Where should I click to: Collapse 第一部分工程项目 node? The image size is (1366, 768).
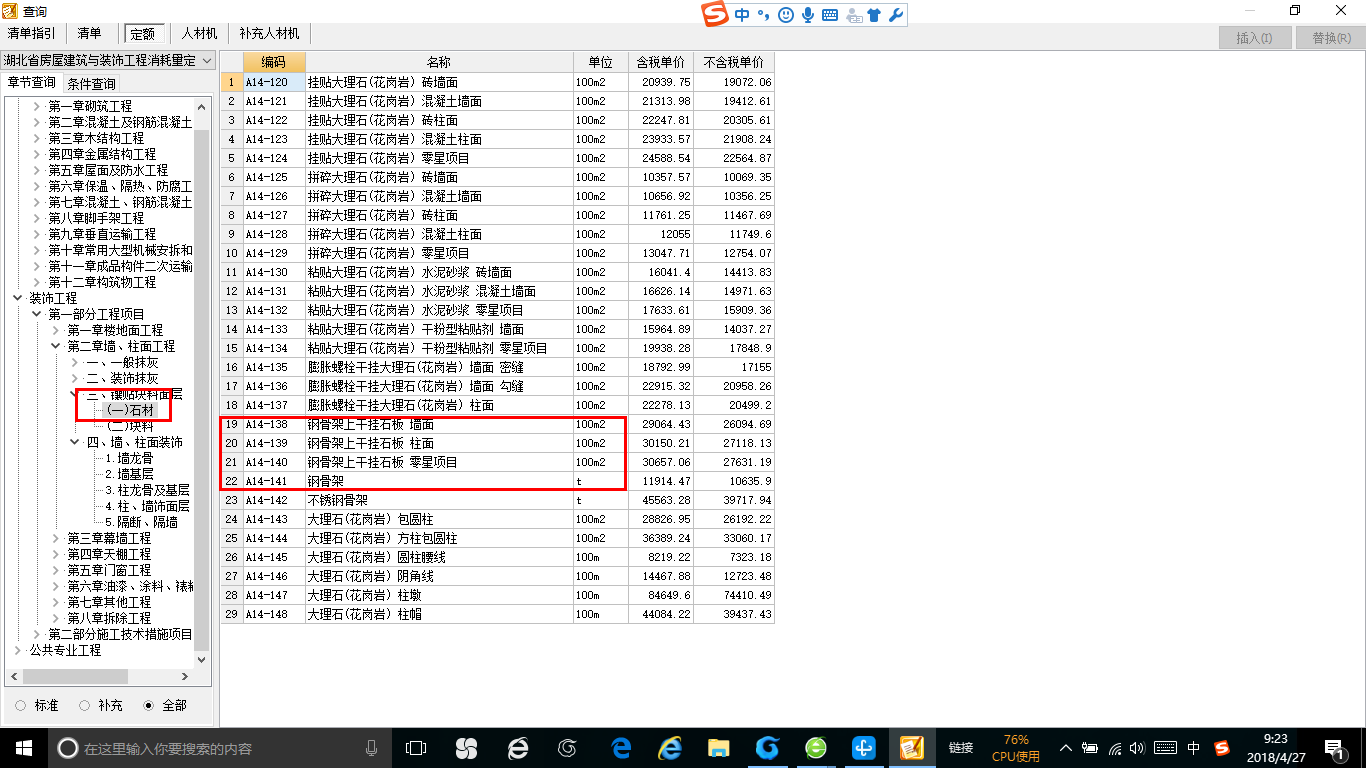click(x=37, y=314)
